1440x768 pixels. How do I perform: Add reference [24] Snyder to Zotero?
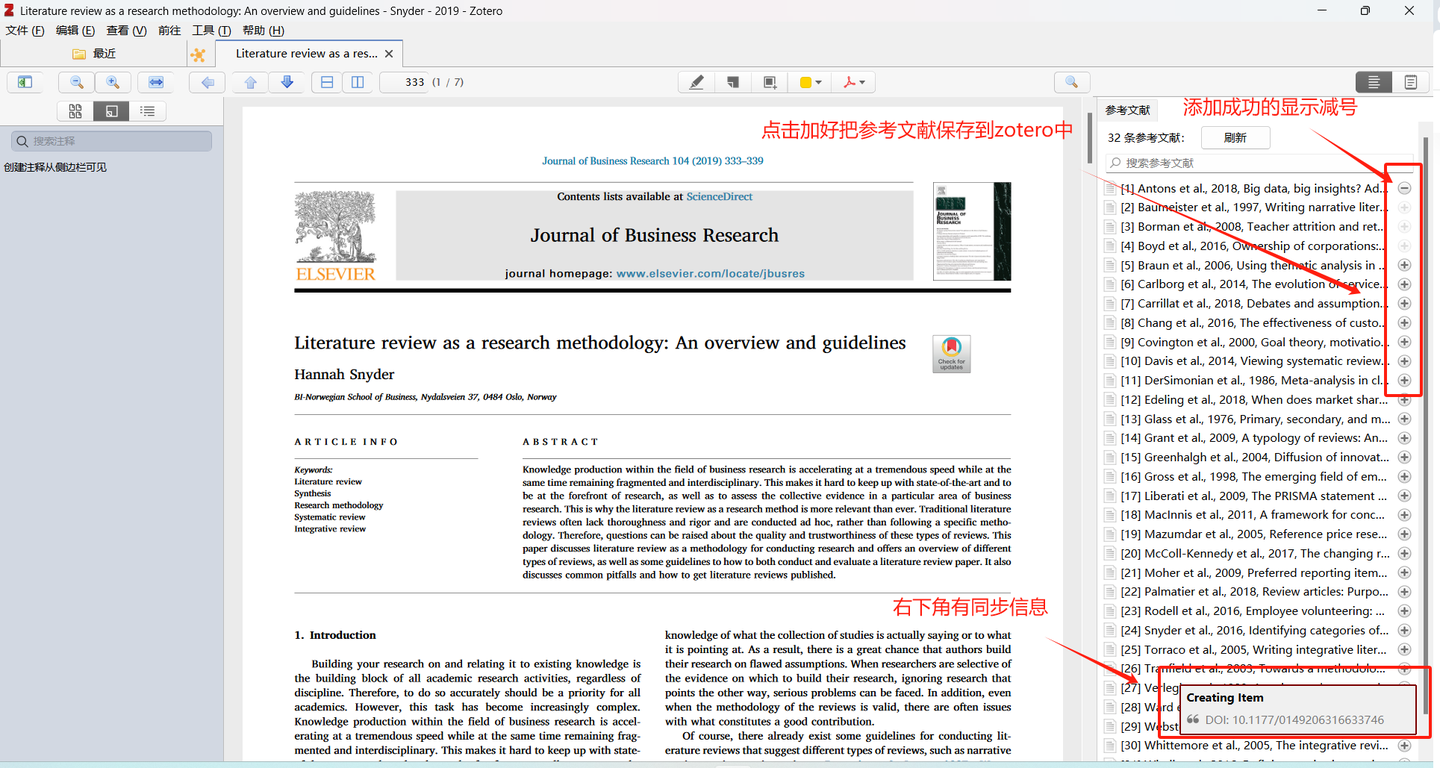[x=1404, y=630]
